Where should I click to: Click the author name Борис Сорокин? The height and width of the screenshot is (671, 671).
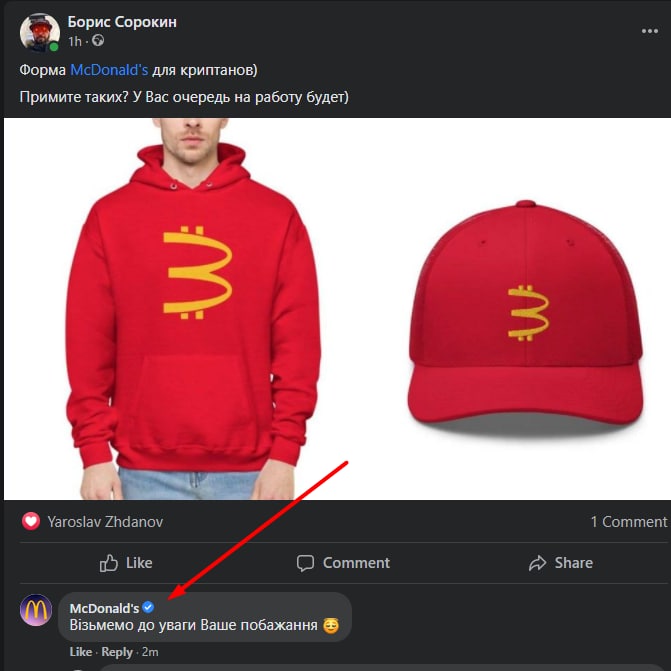(122, 22)
